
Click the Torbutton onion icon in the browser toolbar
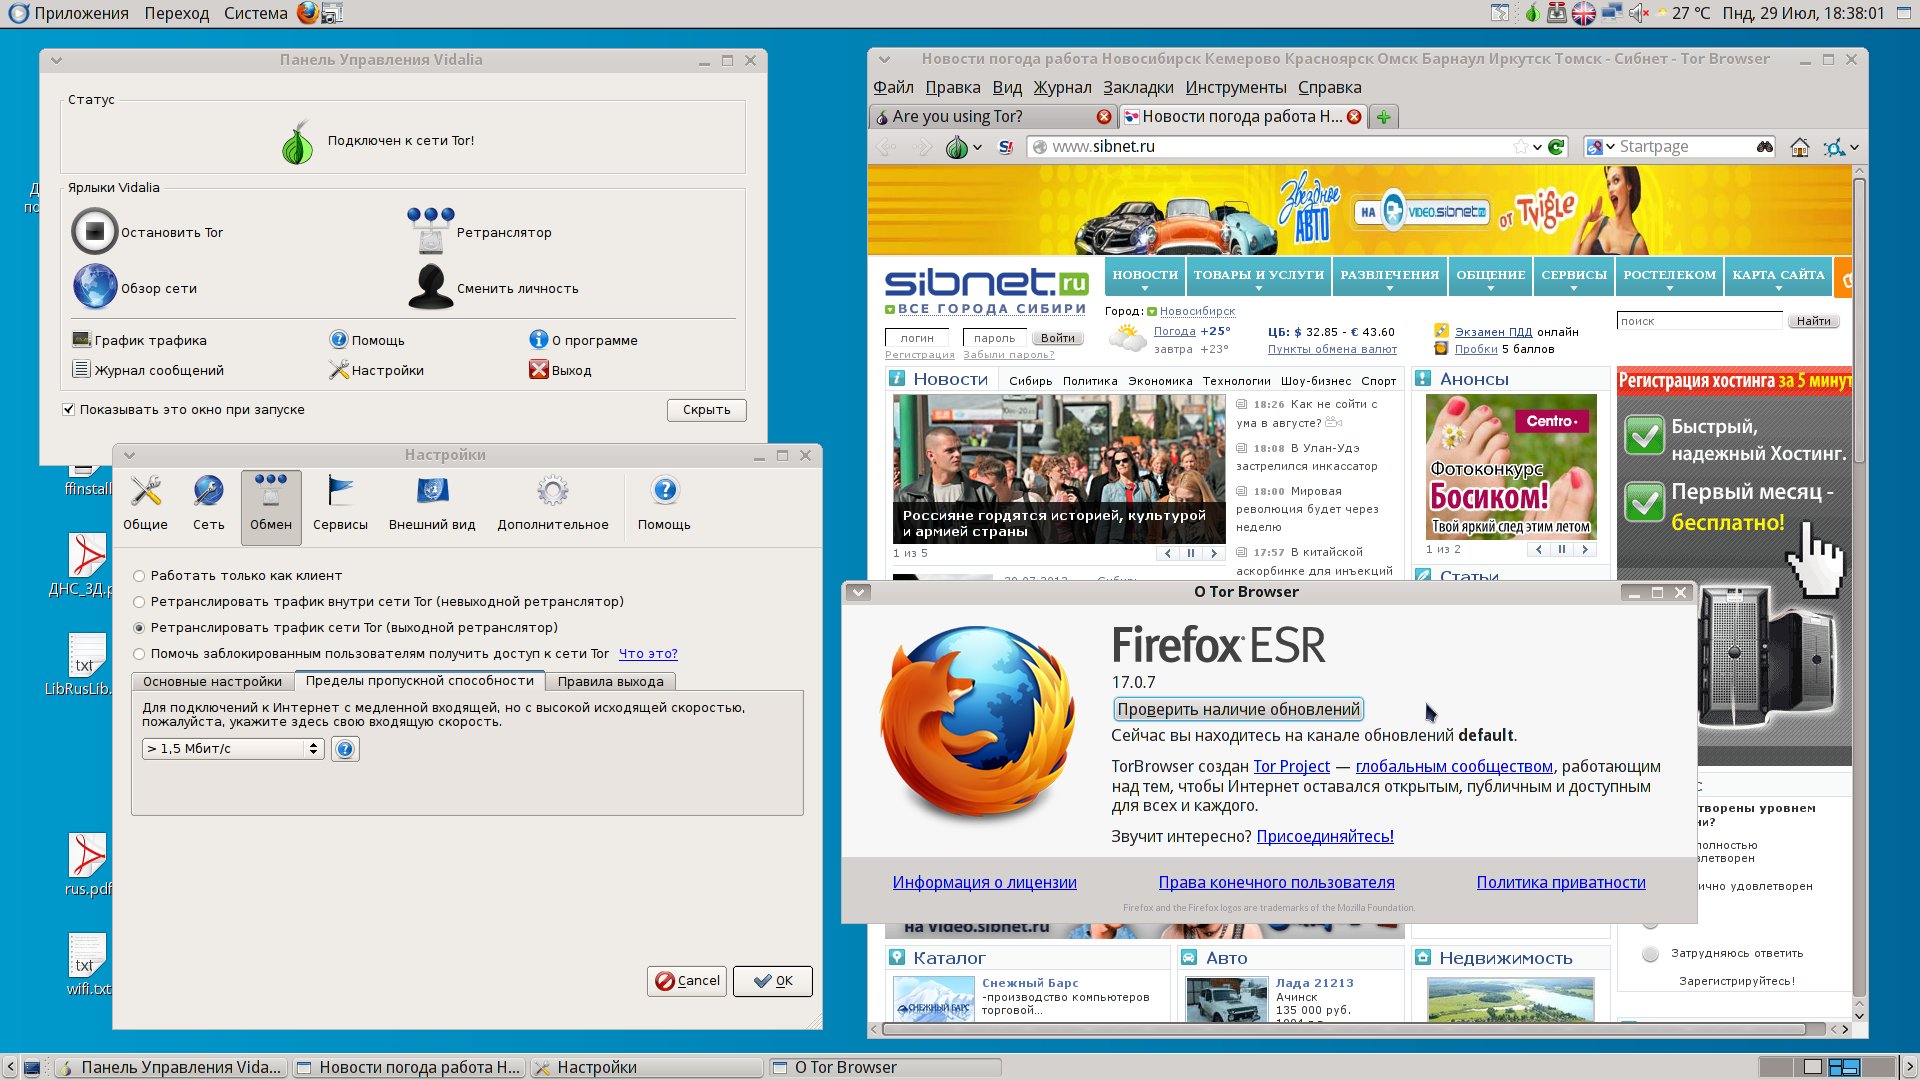[x=957, y=147]
